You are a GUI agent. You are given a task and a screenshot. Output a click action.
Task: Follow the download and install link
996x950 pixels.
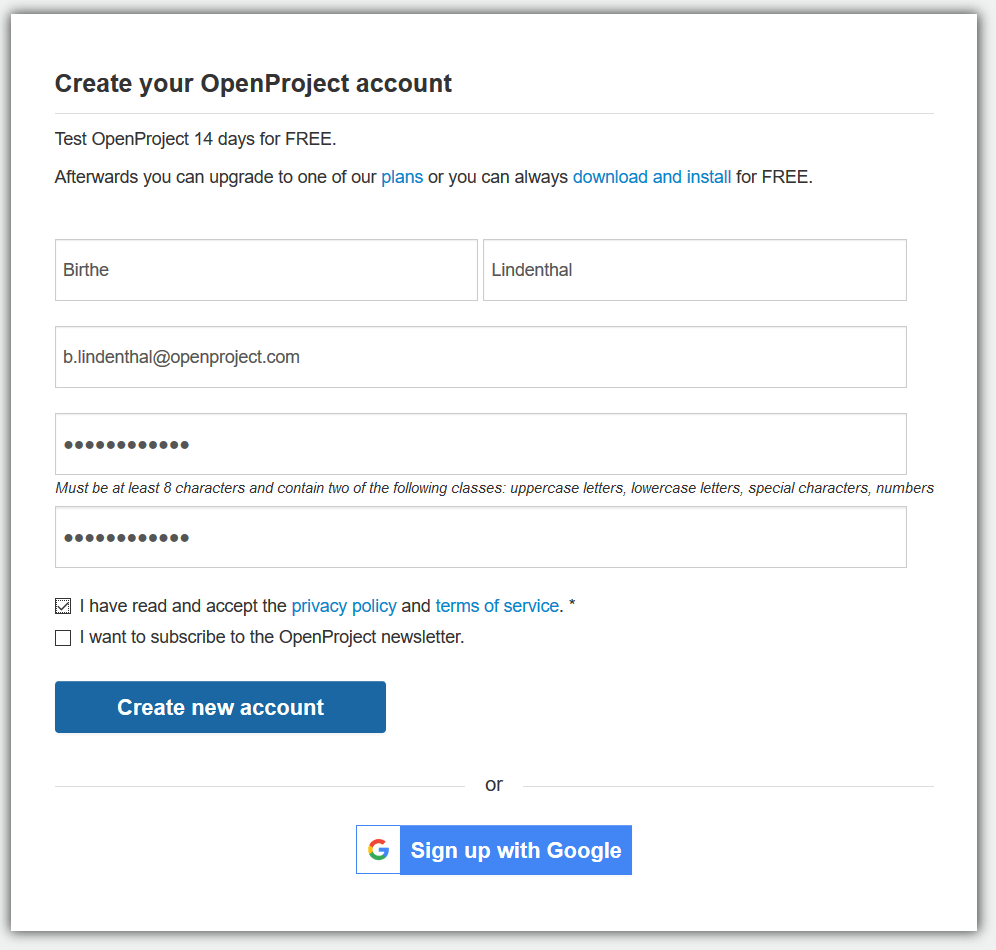[x=652, y=177]
